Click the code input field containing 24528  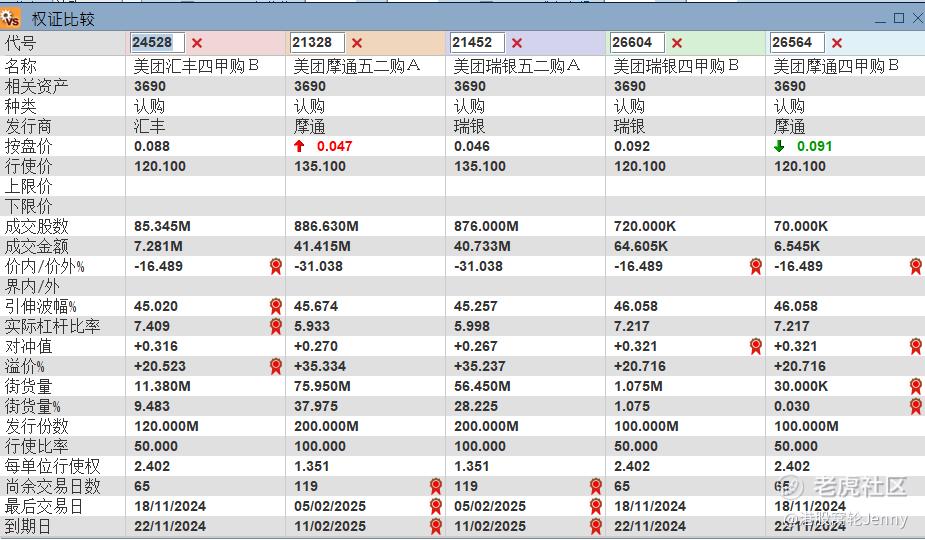(x=157, y=42)
